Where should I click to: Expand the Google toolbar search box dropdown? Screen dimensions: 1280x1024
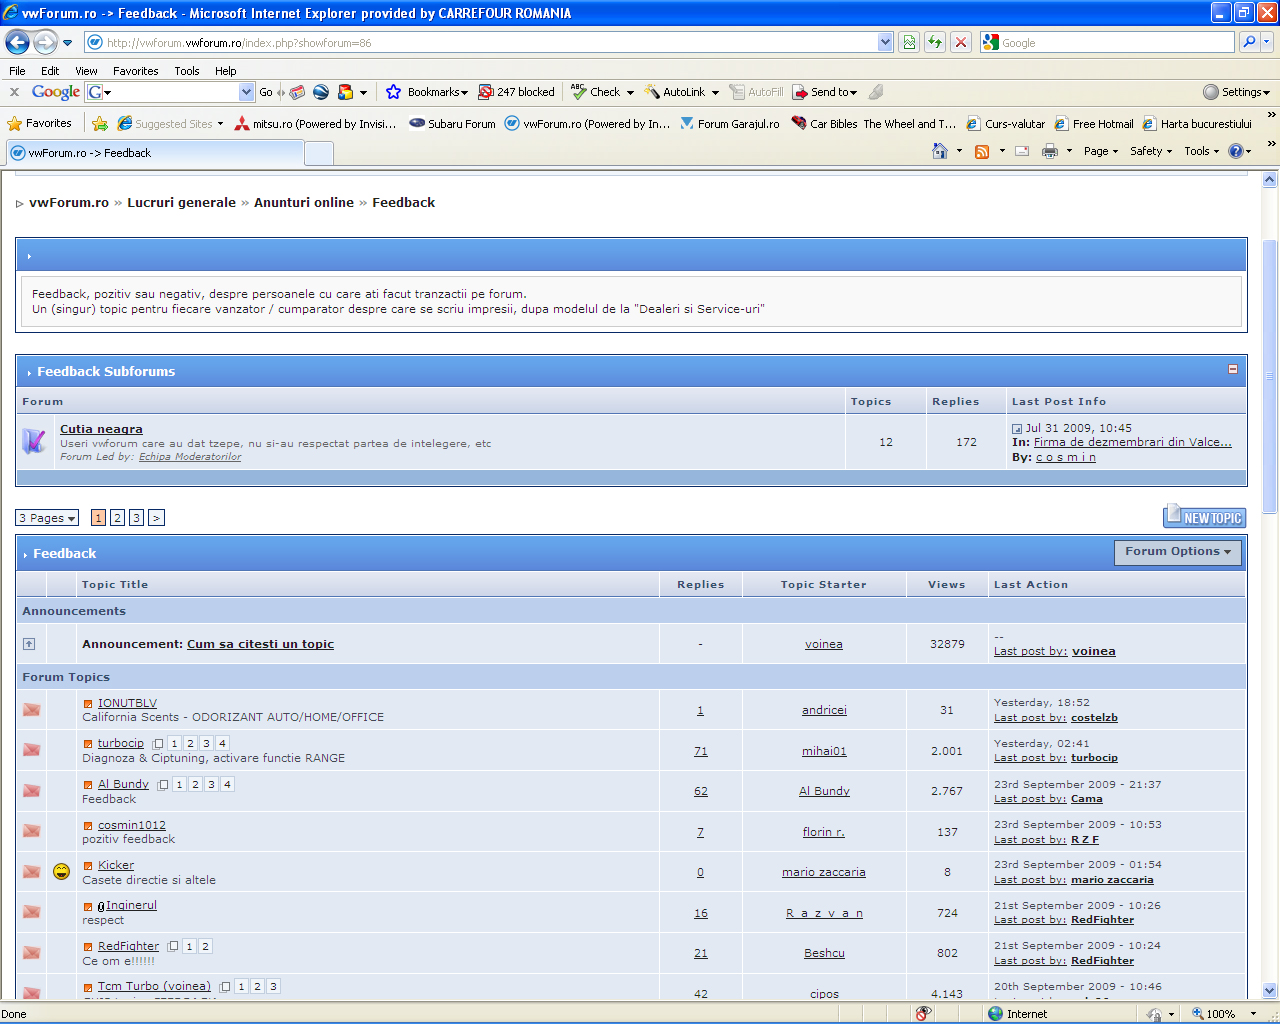(247, 92)
